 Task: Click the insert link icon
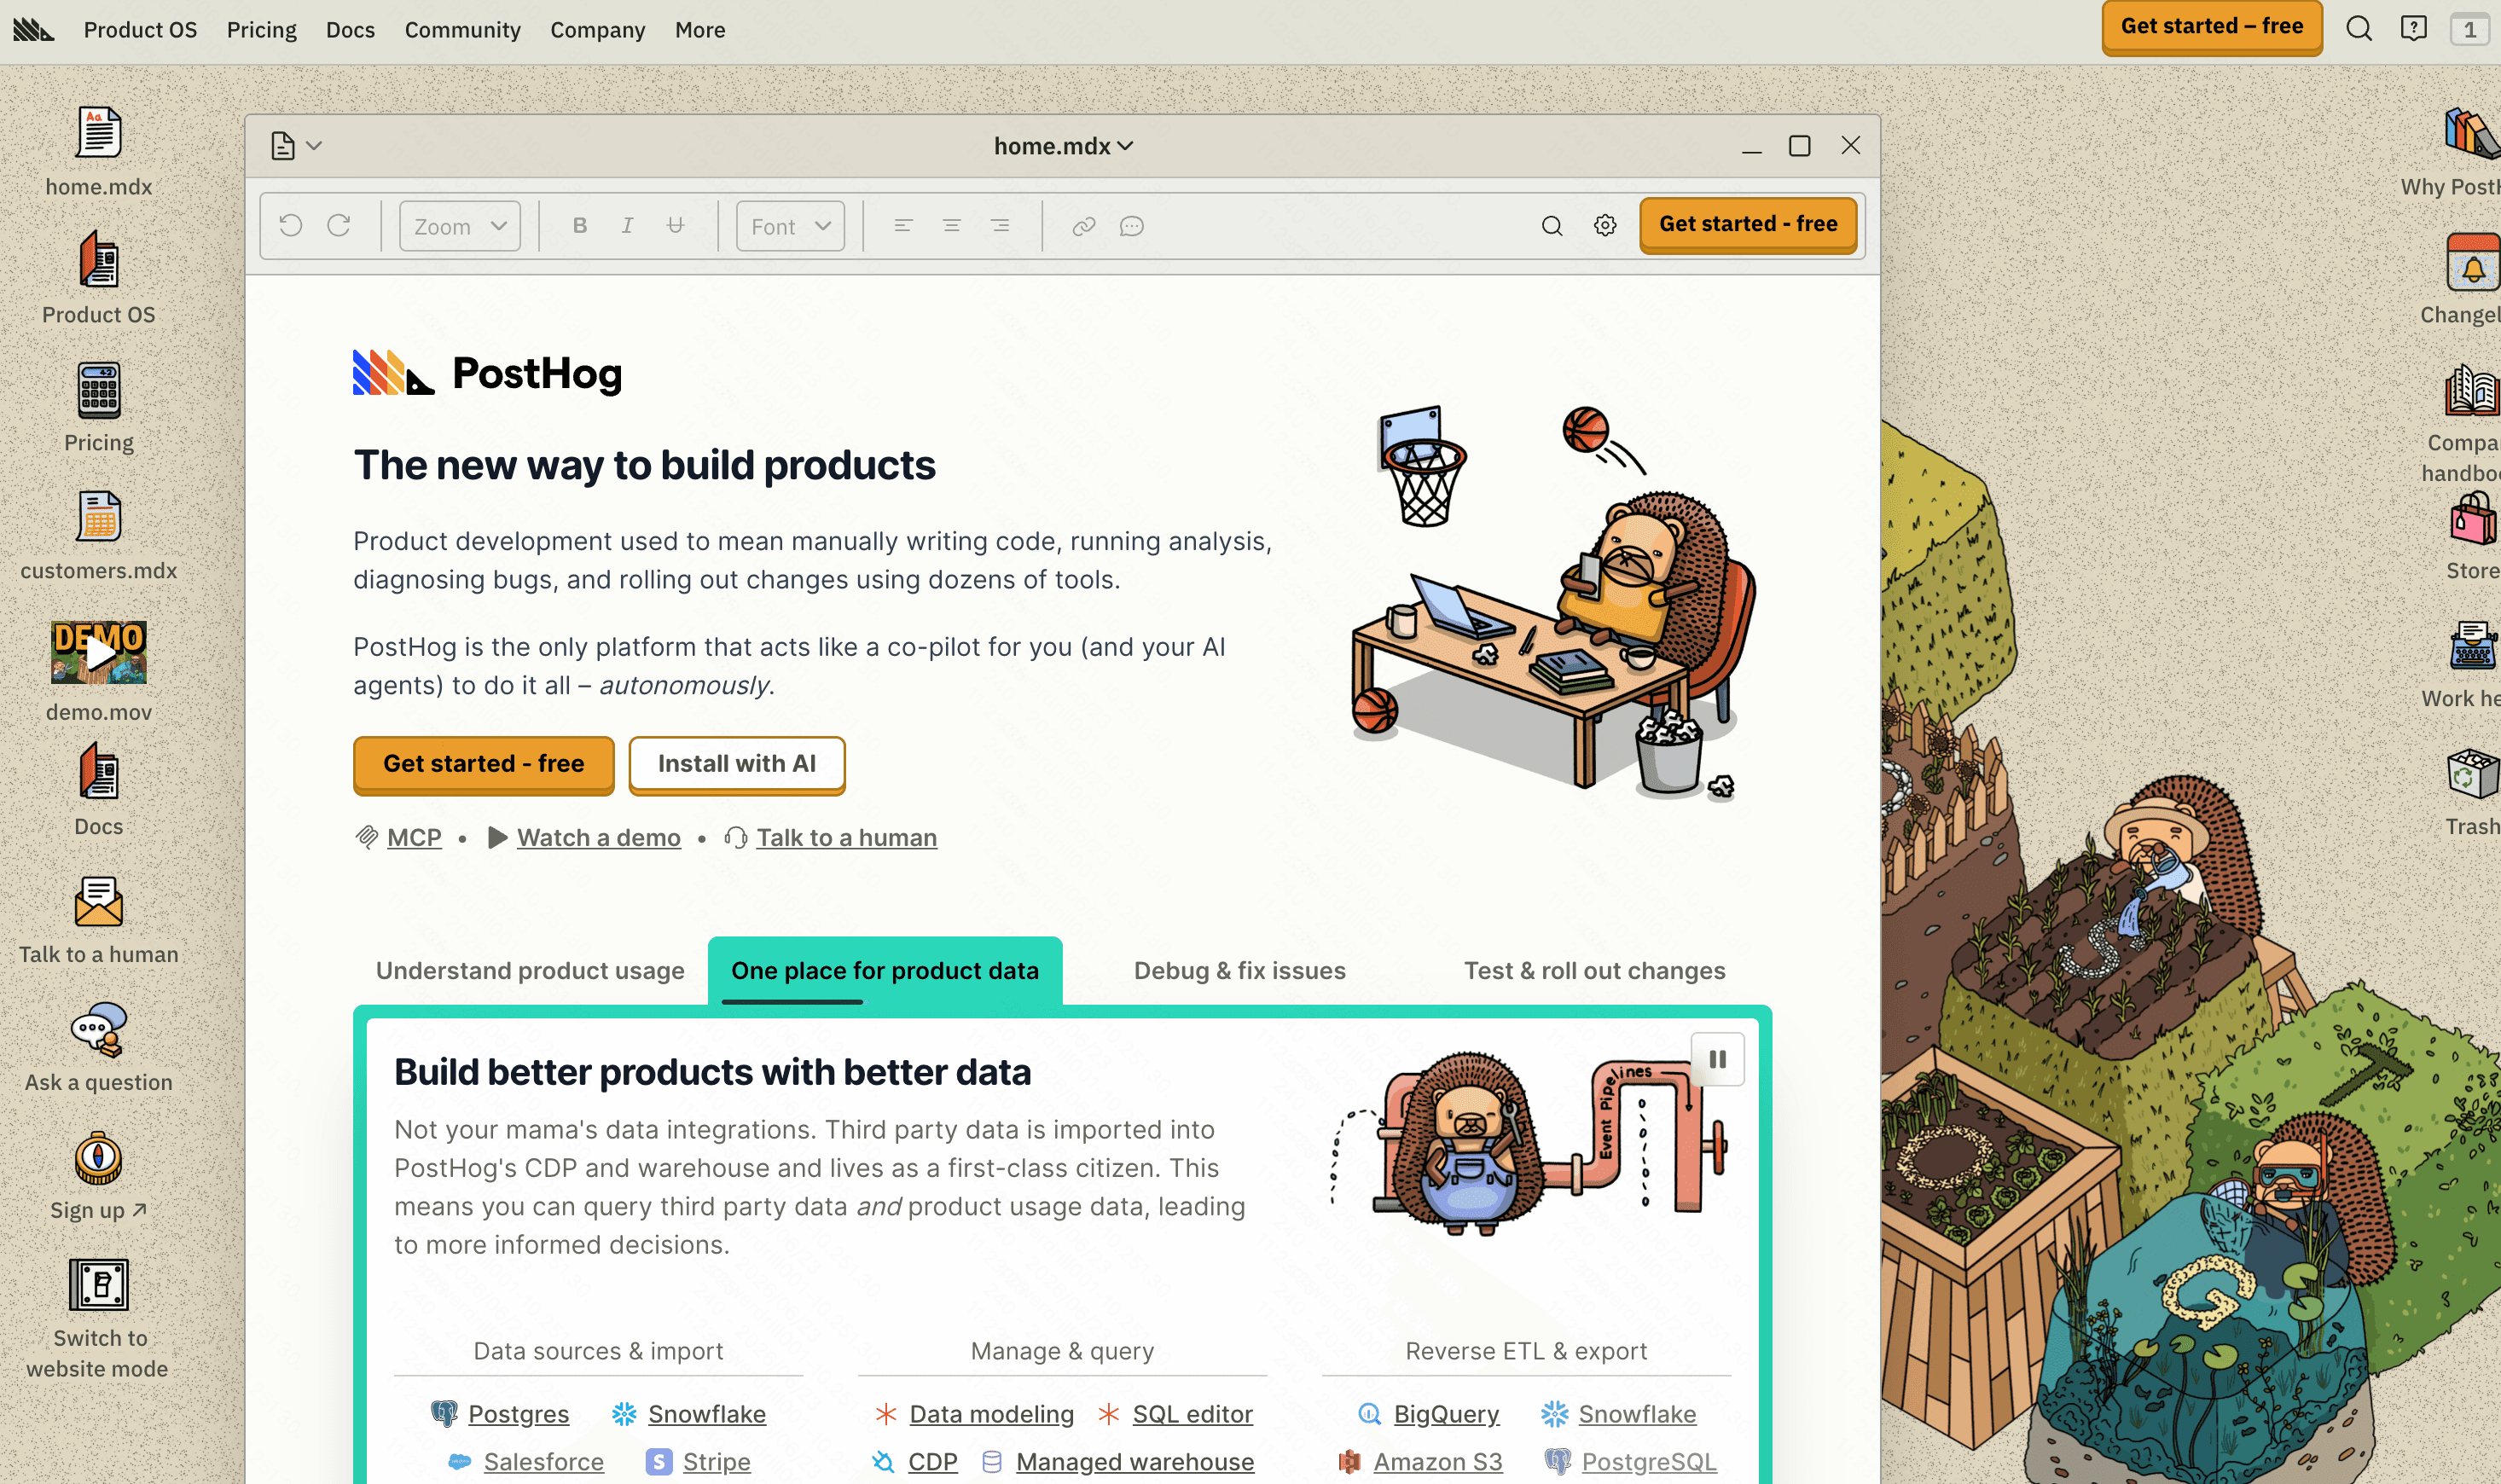[1083, 226]
